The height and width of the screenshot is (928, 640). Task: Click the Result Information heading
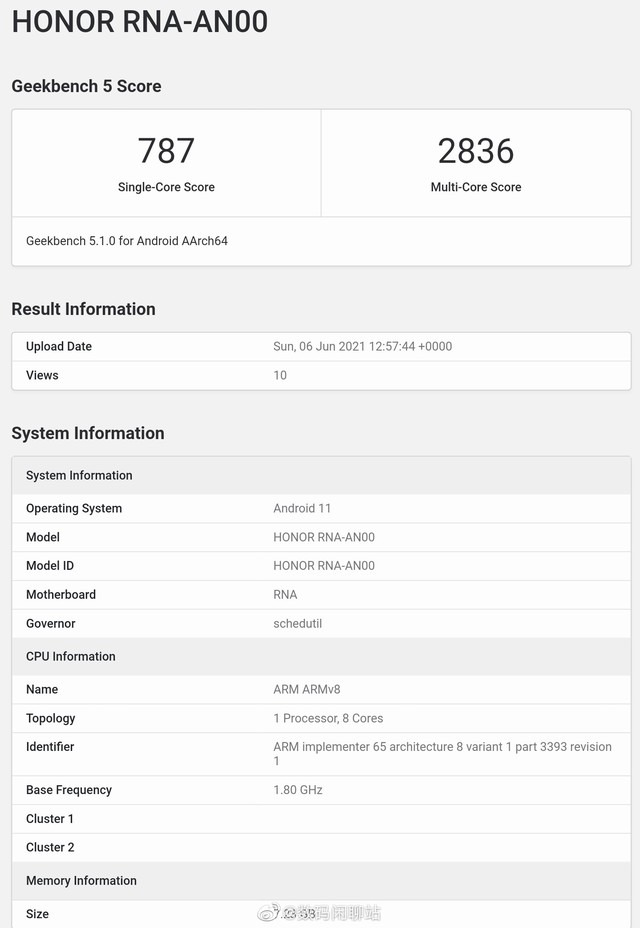(83, 309)
